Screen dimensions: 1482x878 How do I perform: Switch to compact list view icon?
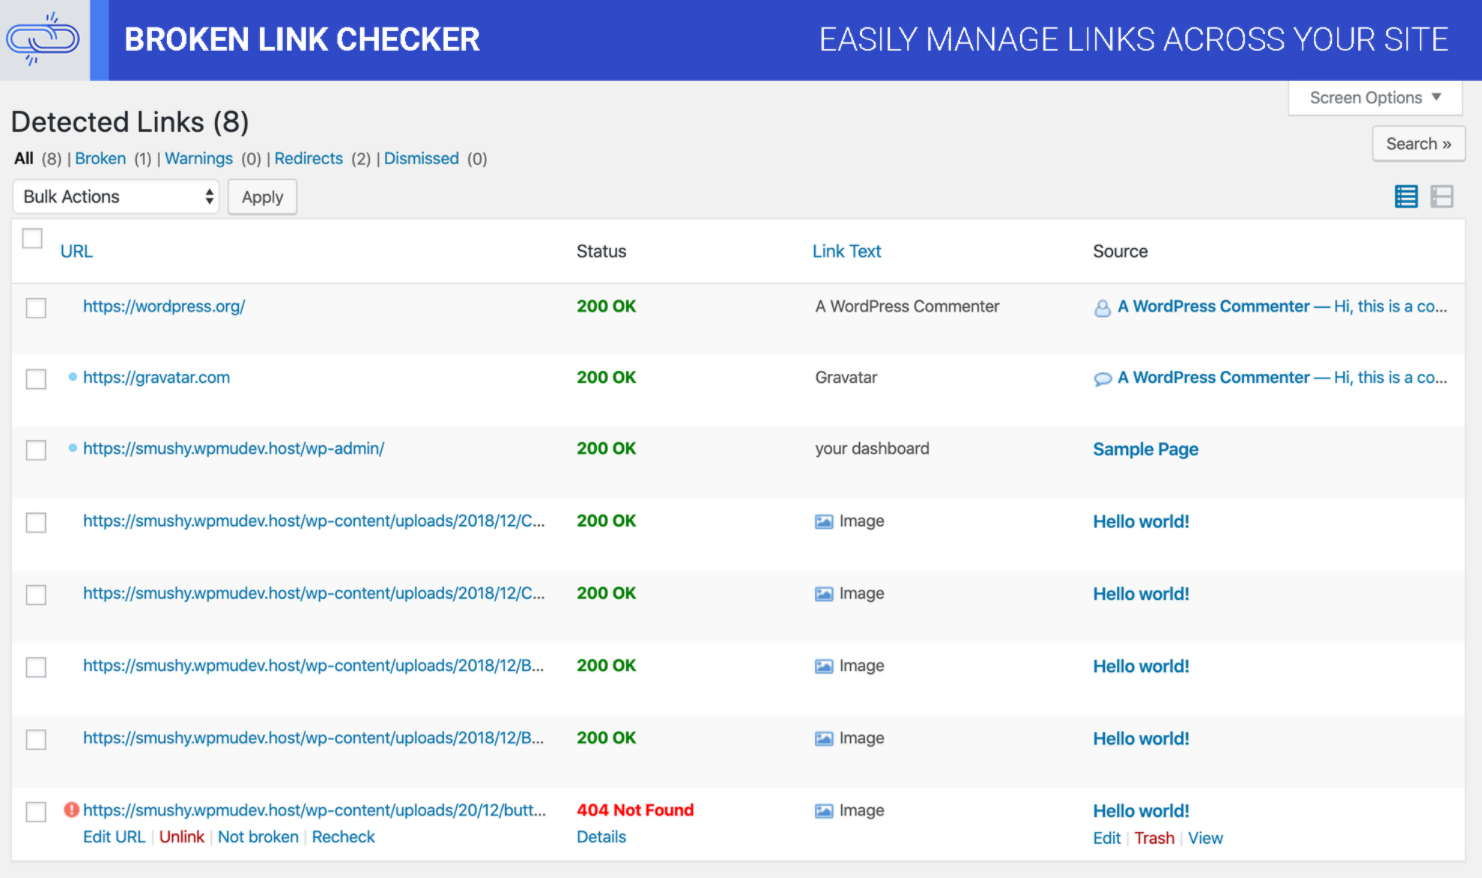[x=1406, y=197]
